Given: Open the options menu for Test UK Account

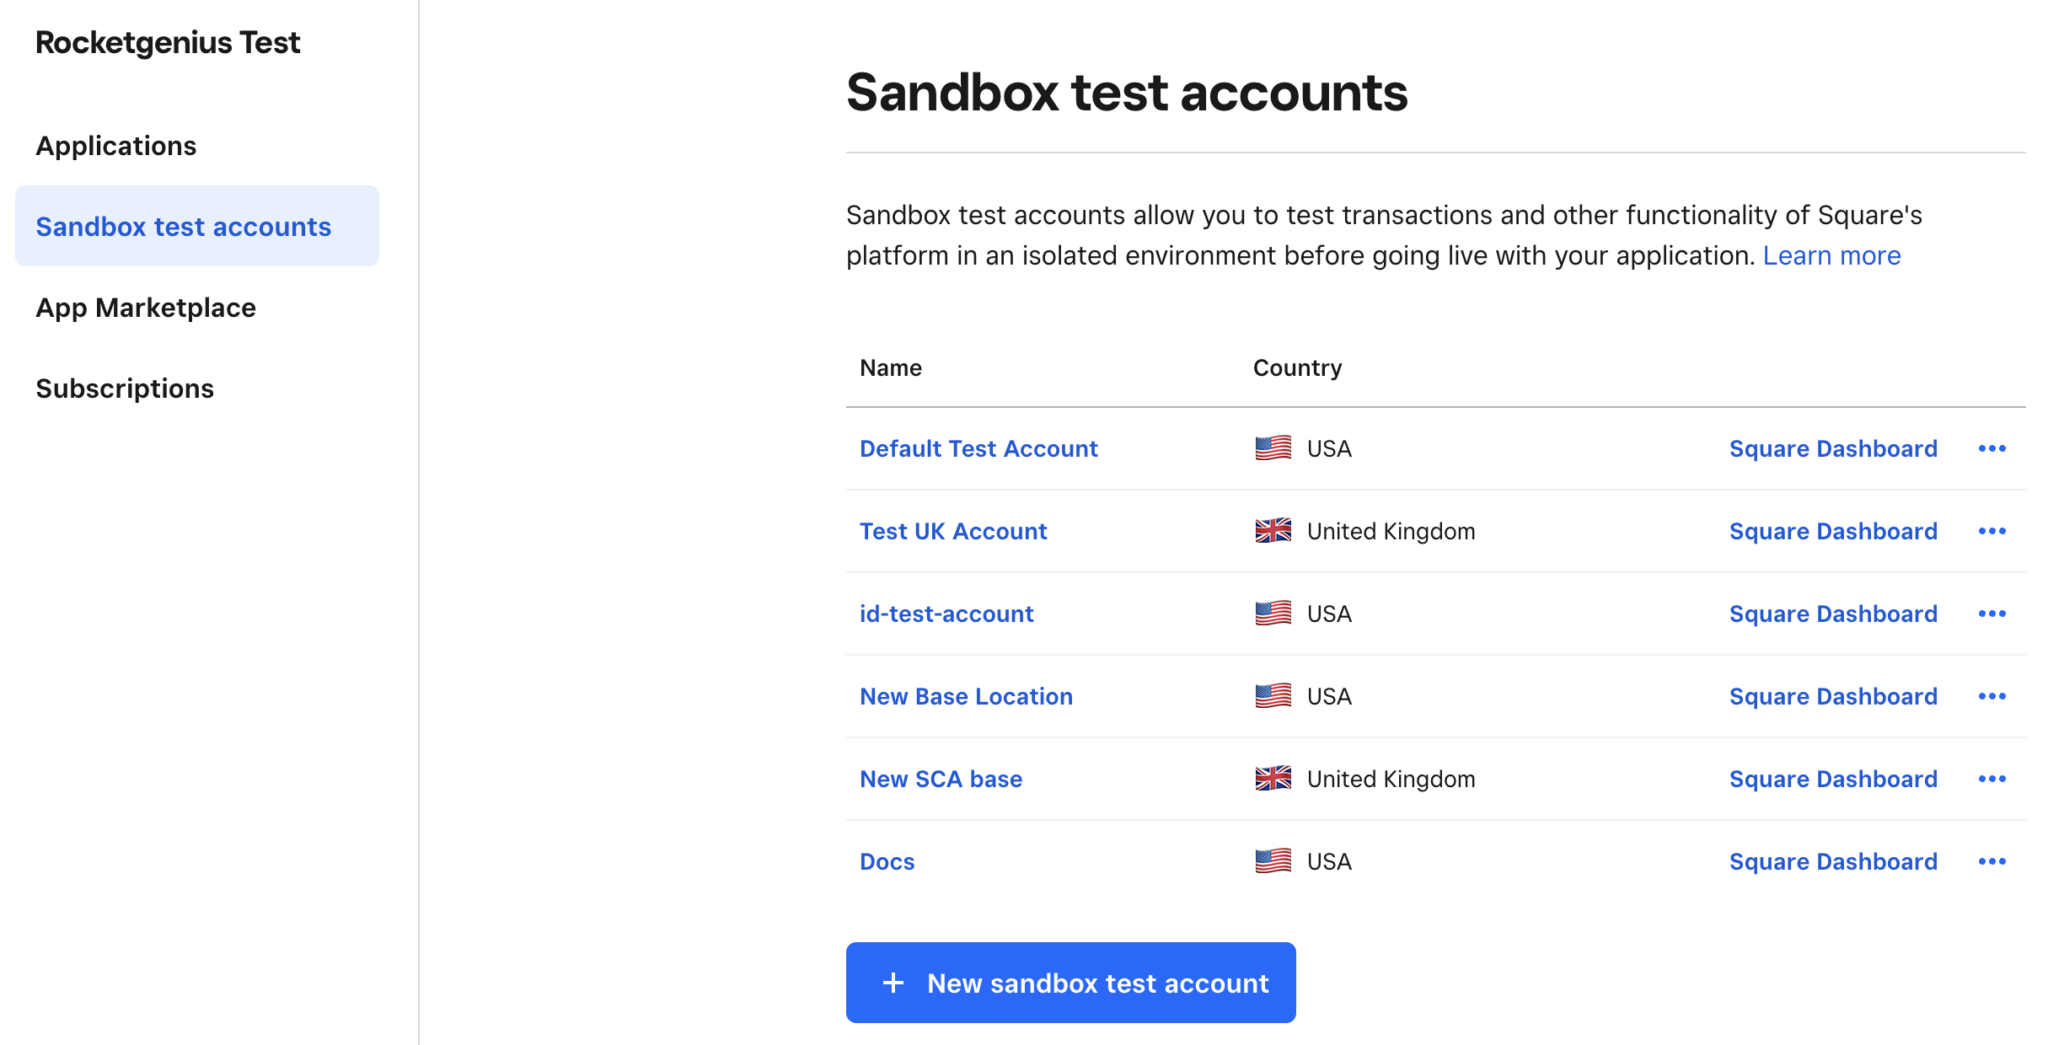Looking at the screenshot, I should click(x=1992, y=531).
